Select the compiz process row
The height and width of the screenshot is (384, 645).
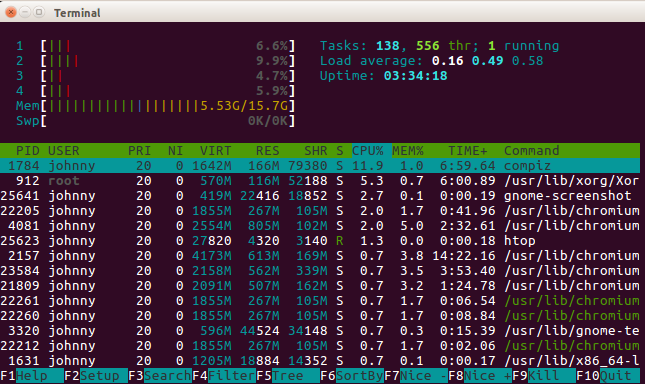click(x=320, y=166)
